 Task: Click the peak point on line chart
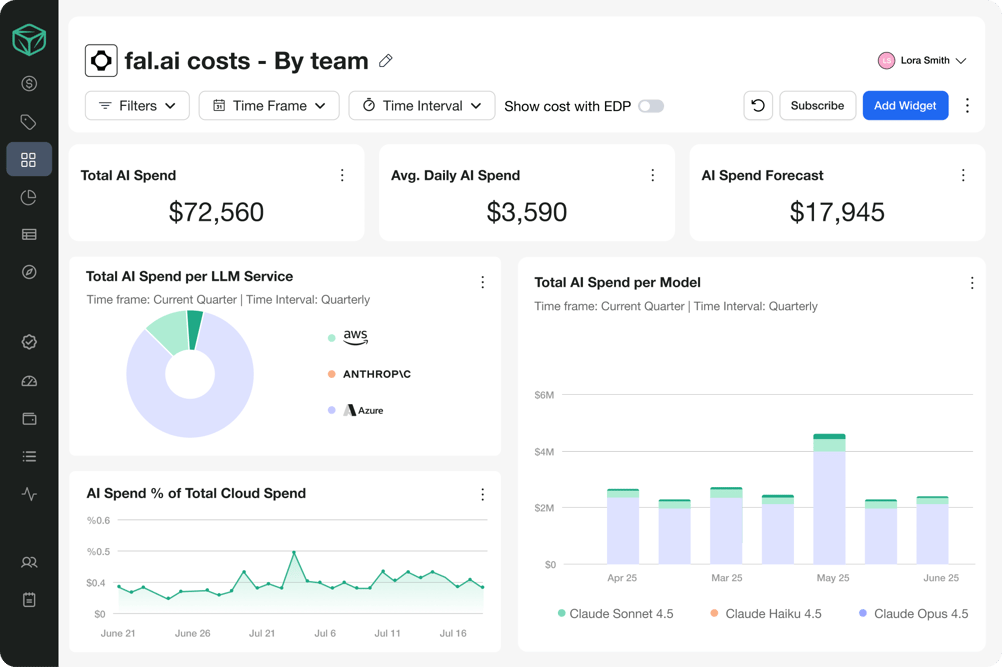coord(294,552)
